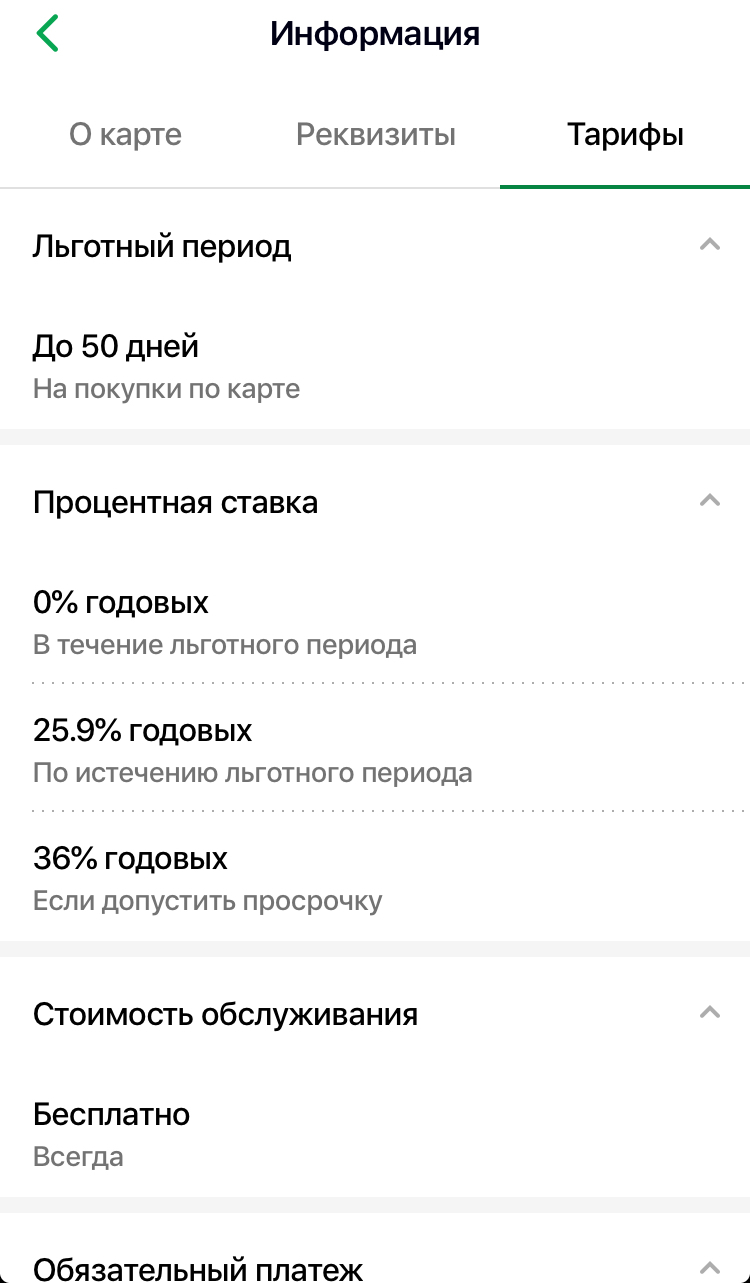
Task: Click the Информация page title
Action: 375,34
